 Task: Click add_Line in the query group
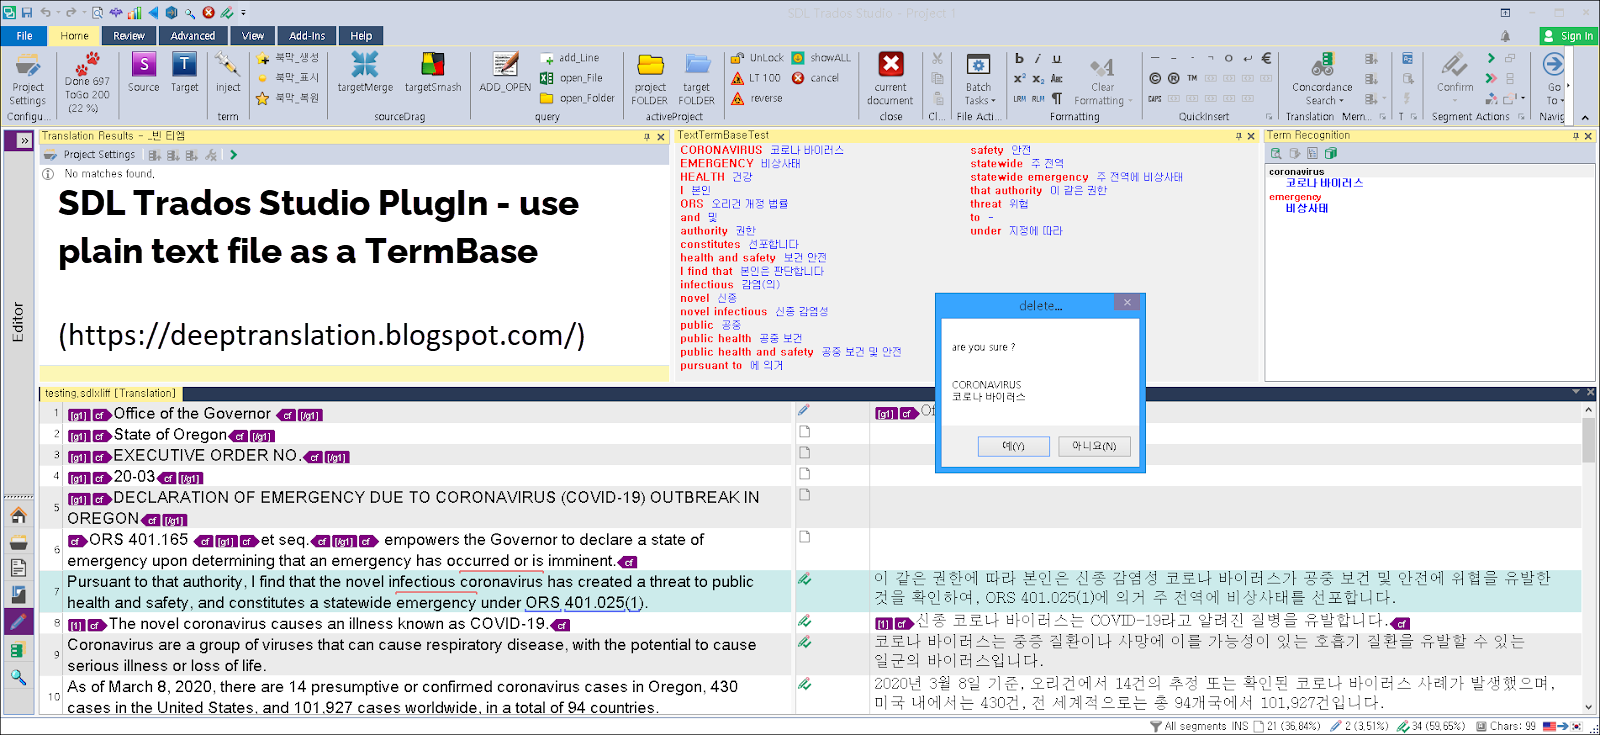pos(570,58)
